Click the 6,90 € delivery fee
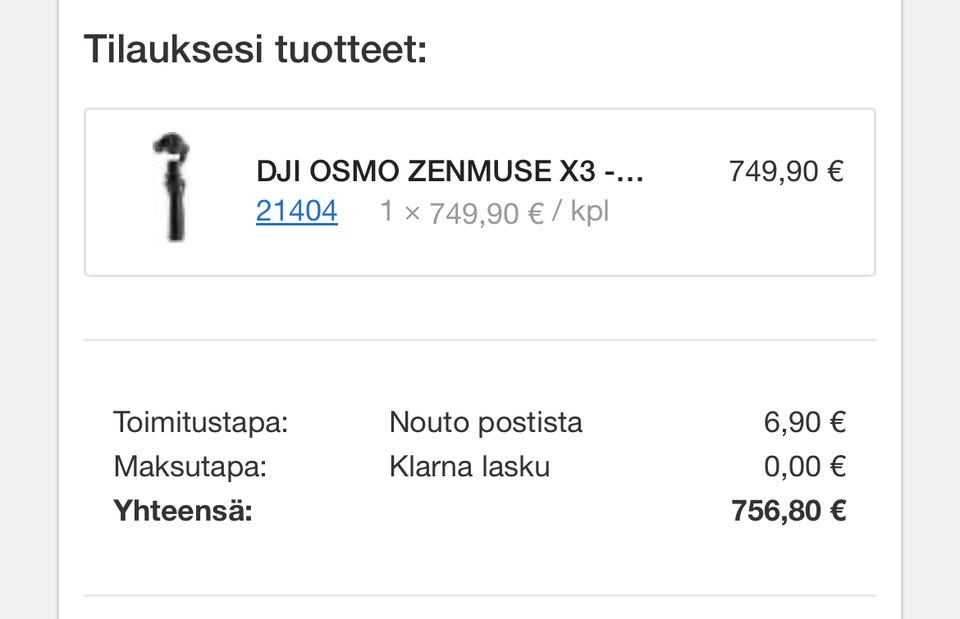The height and width of the screenshot is (619, 960). coord(804,422)
